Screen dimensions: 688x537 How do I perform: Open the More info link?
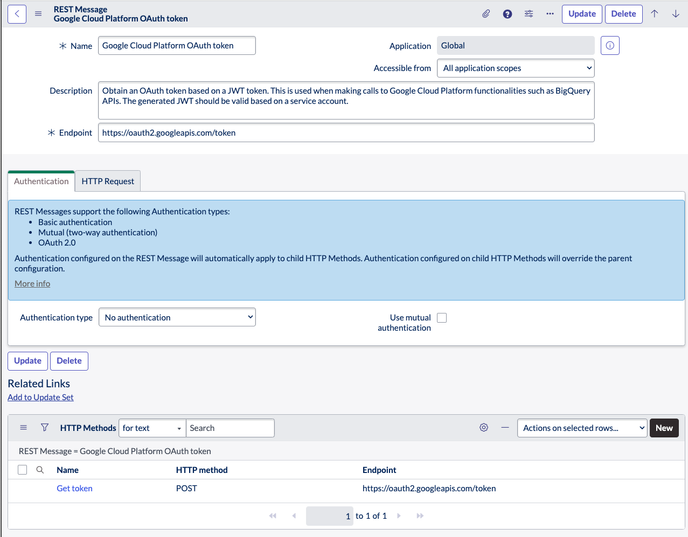click(x=32, y=283)
